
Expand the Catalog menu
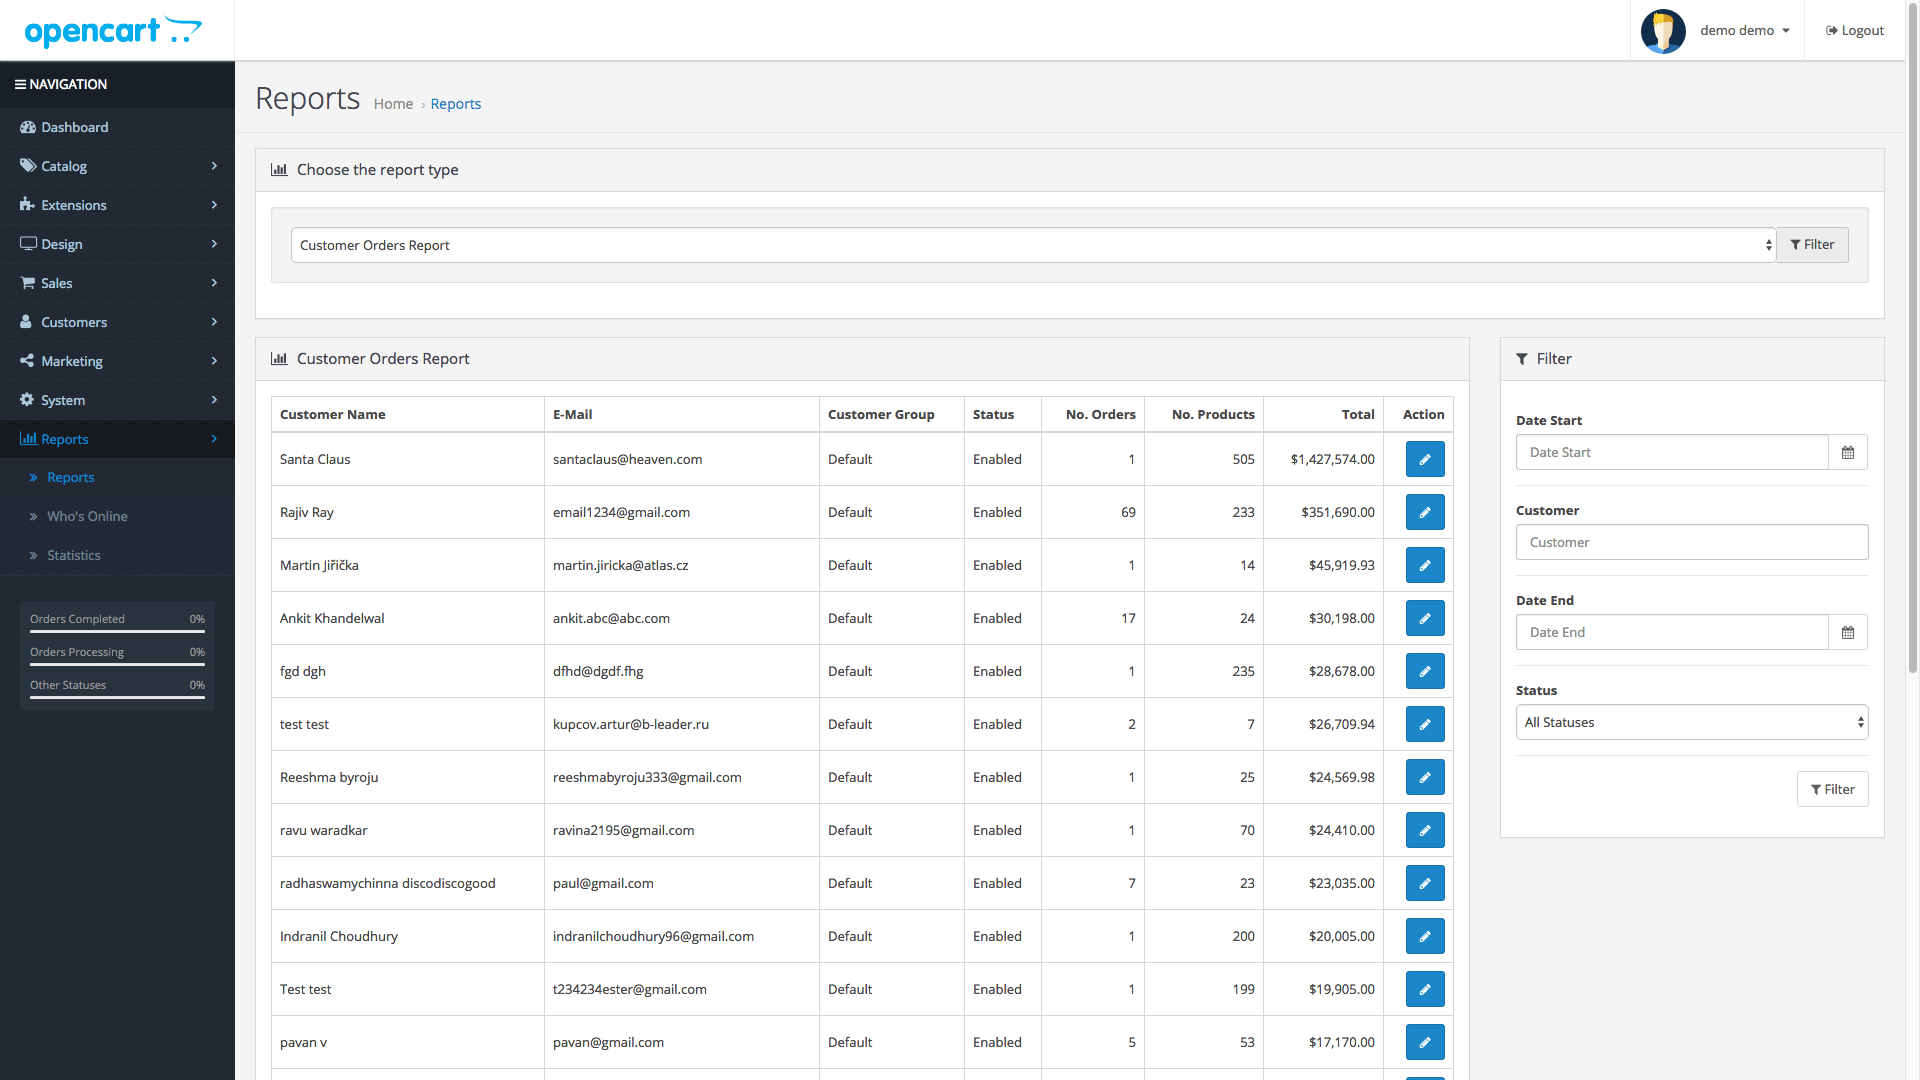click(x=117, y=166)
